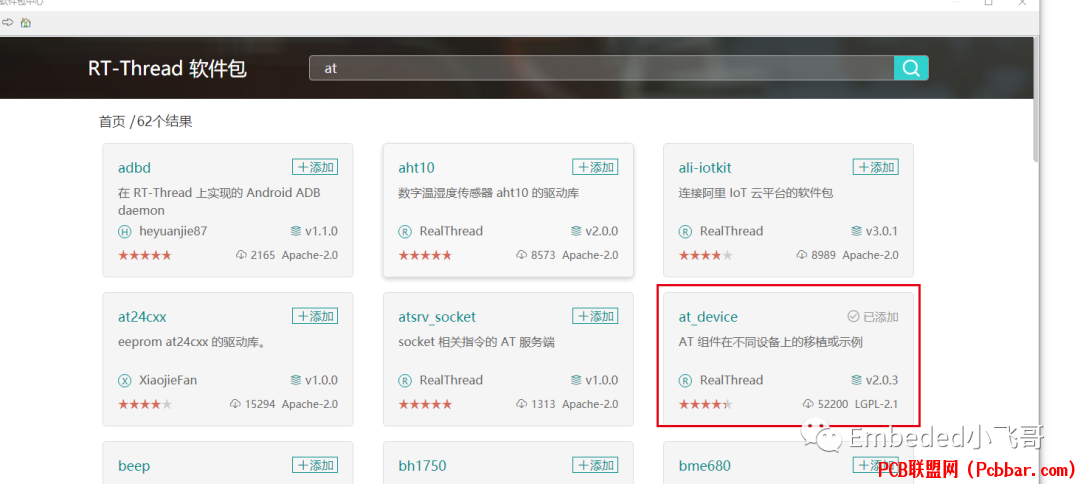Add the beep package
The width and height of the screenshot is (1080, 484).
tap(315, 465)
